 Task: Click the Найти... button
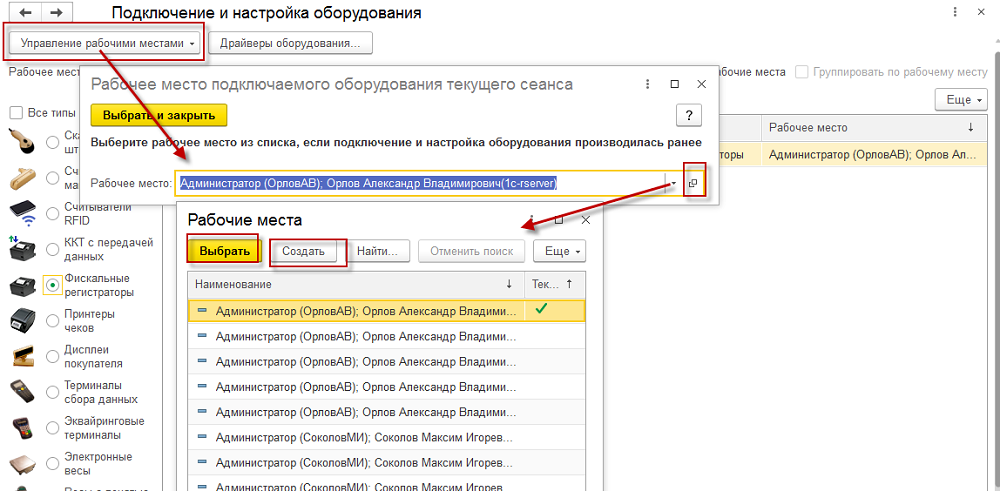[x=378, y=251]
